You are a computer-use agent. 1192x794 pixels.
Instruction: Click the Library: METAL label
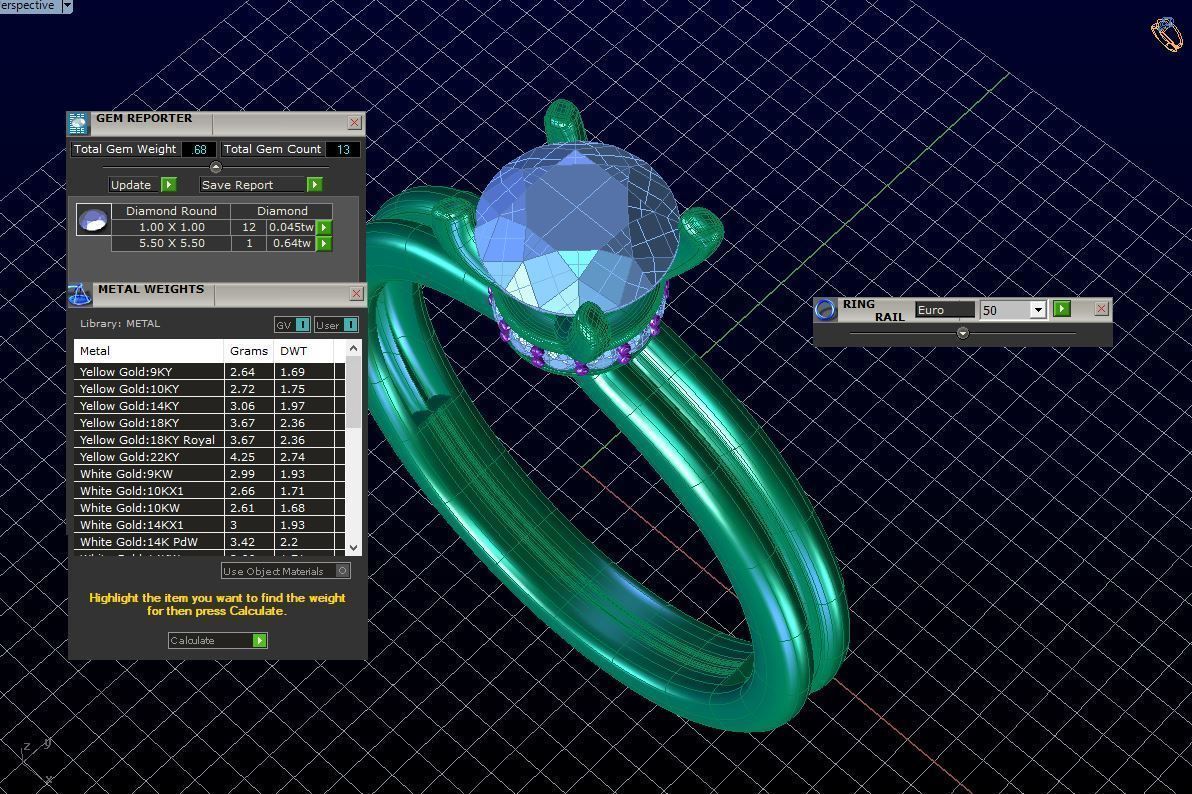click(x=120, y=323)
